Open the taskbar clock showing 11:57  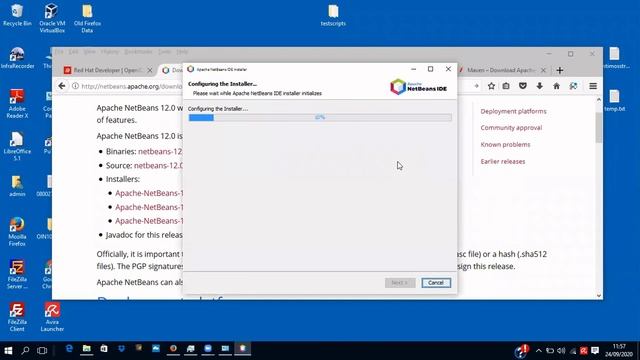(x=619, y=351)
